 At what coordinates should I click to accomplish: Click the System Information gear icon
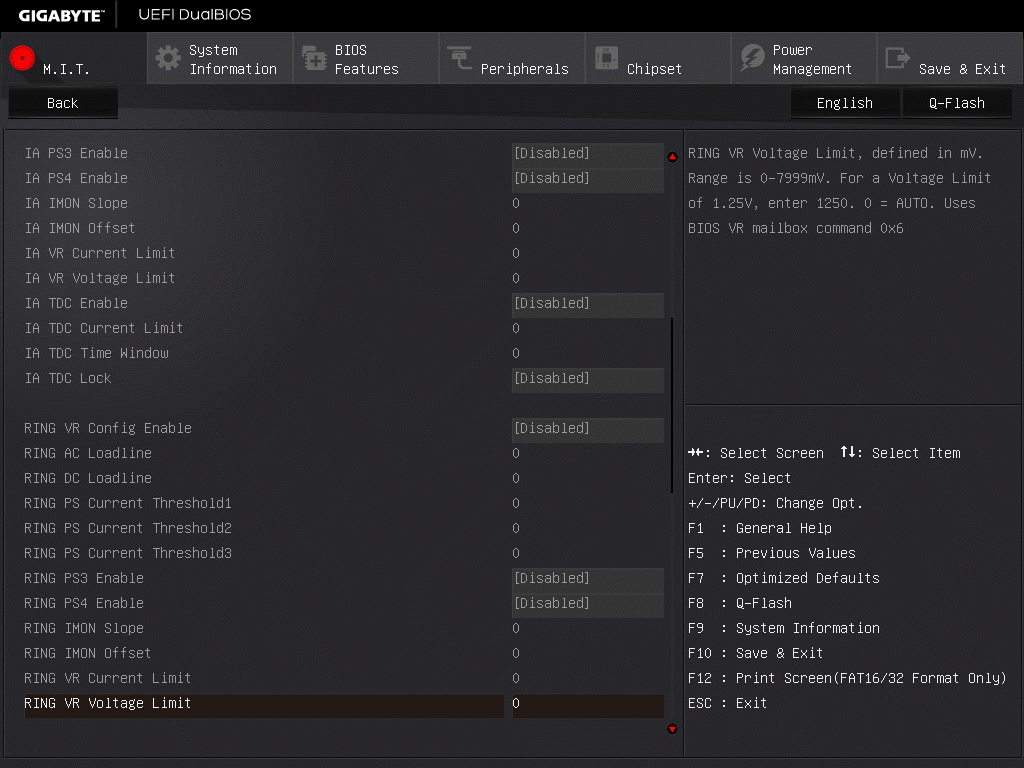click(168, 58)
